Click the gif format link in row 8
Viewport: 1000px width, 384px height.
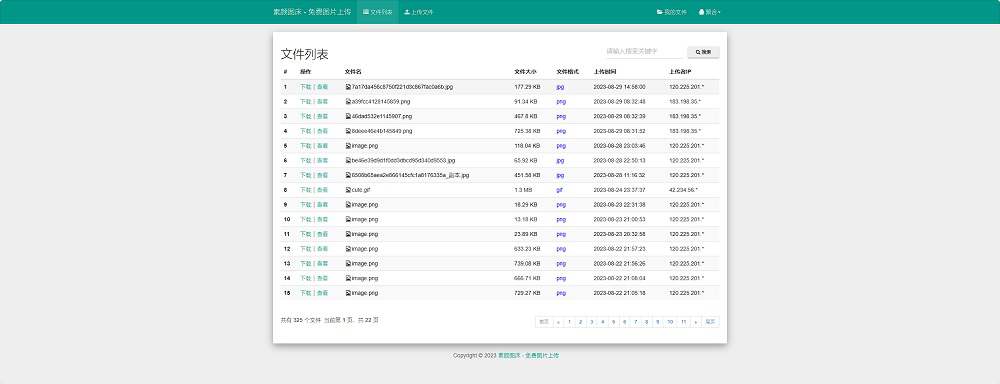[559, 190]
